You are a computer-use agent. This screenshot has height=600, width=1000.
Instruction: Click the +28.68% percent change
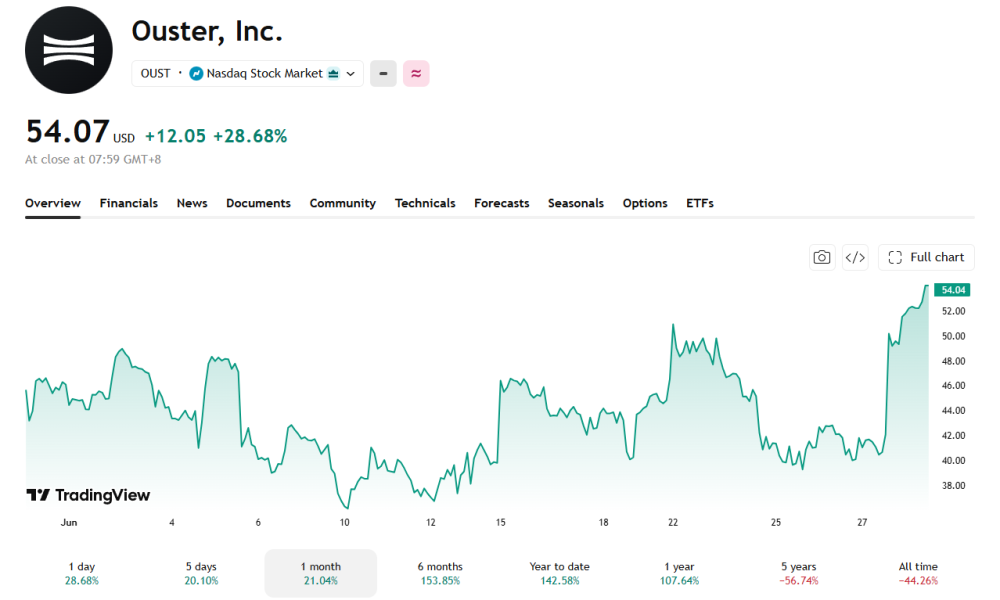250,136
